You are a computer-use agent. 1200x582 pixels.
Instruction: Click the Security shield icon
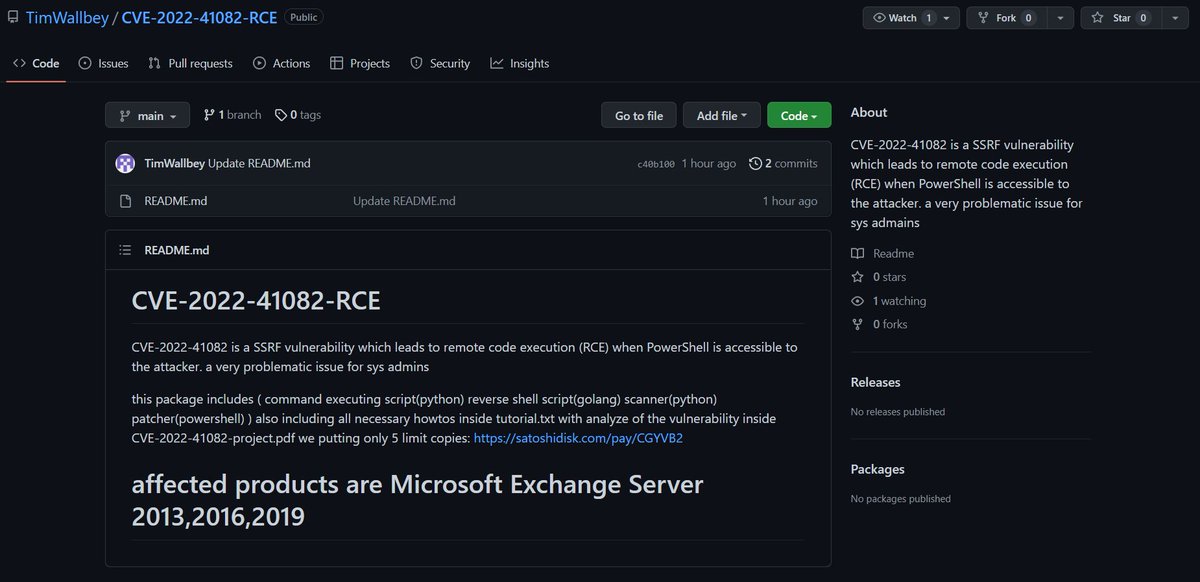[x=416, y=63]
